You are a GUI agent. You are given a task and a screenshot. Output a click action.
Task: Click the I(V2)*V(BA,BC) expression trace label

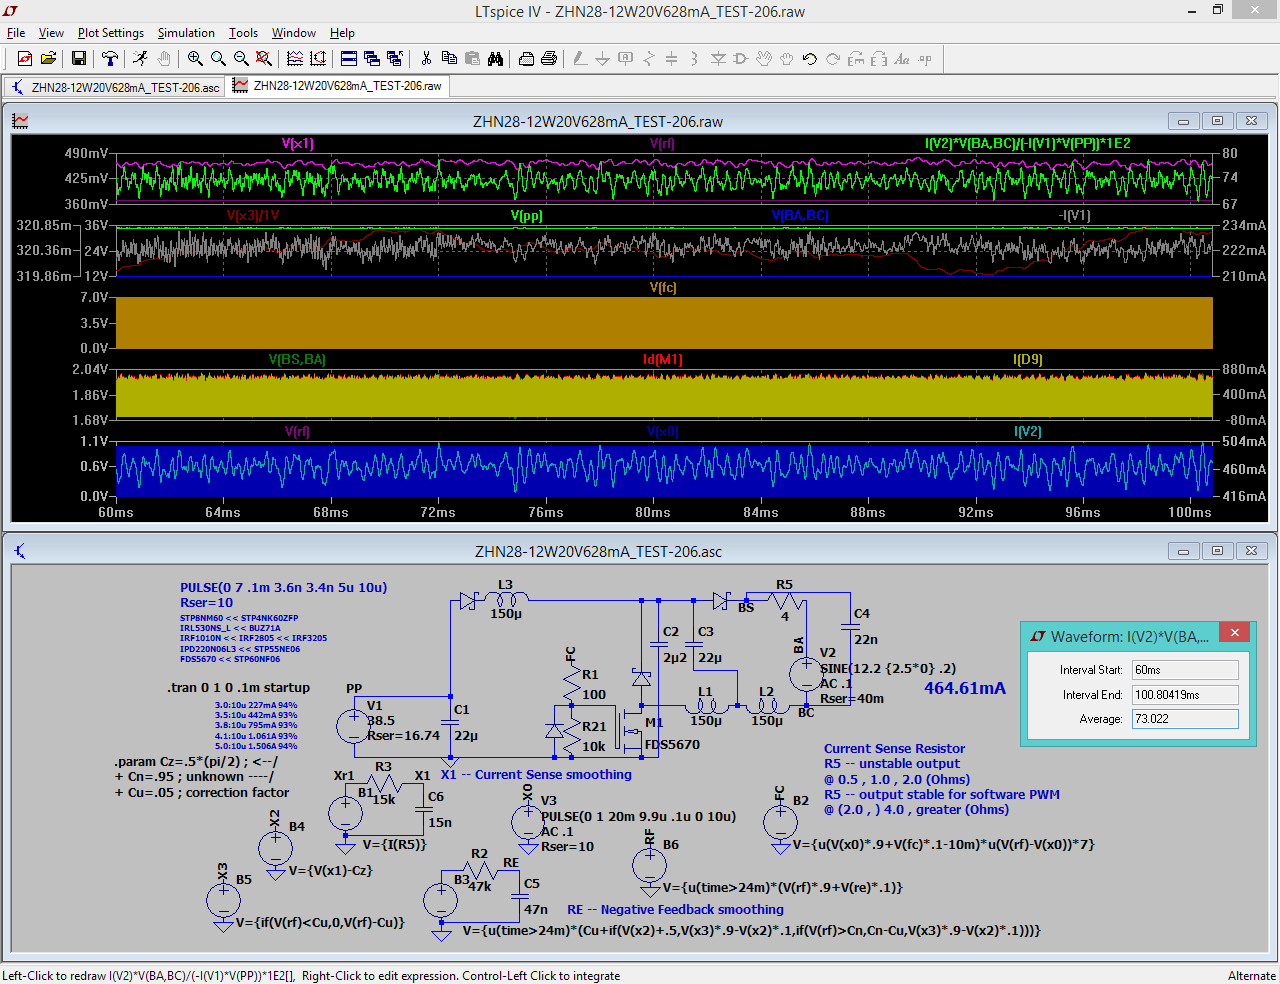tap(1028, 144)
